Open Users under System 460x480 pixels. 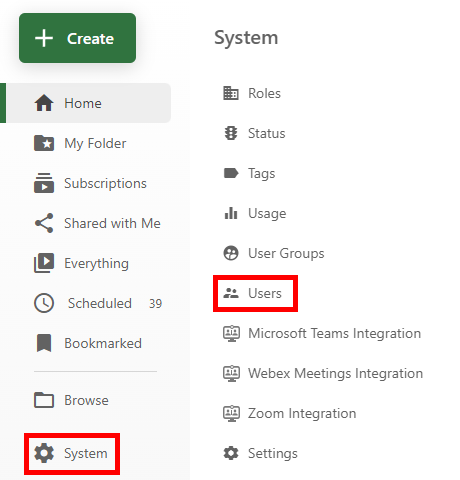pyautogui.click(x=265, y=293)
